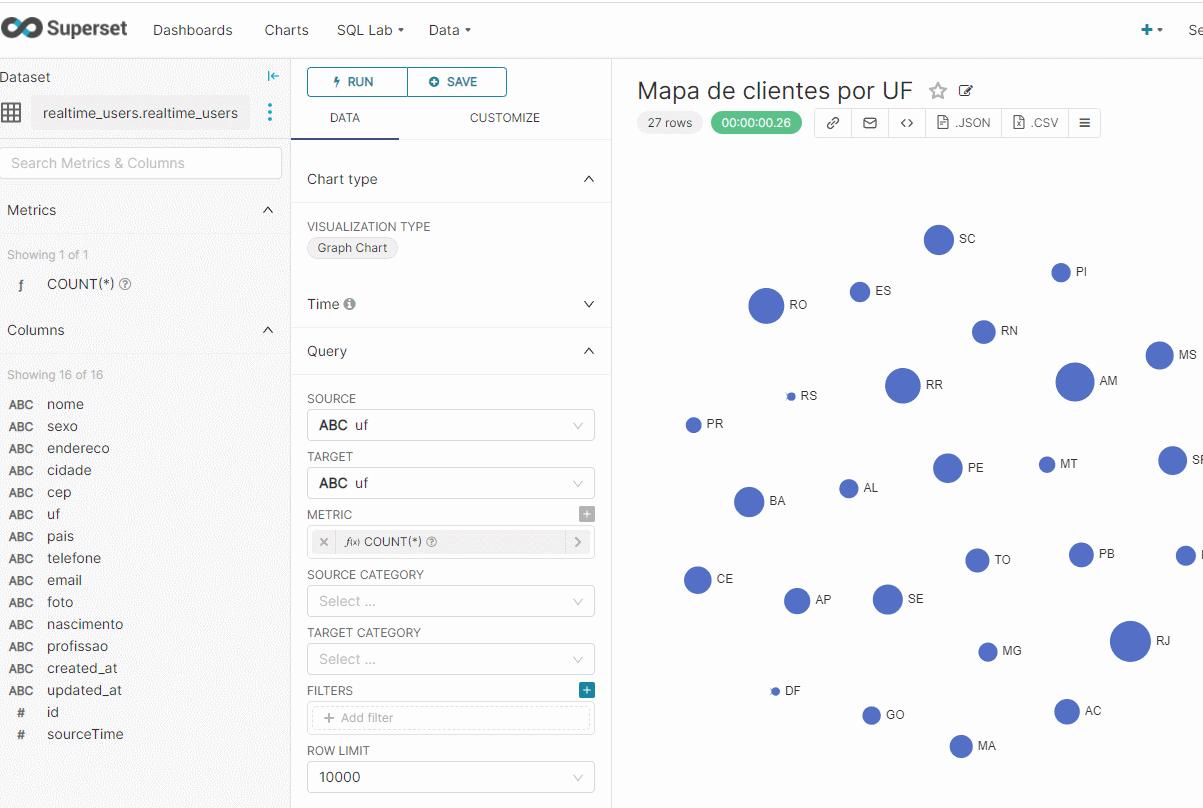Click the RJ node in graph

click(1130, 641)
